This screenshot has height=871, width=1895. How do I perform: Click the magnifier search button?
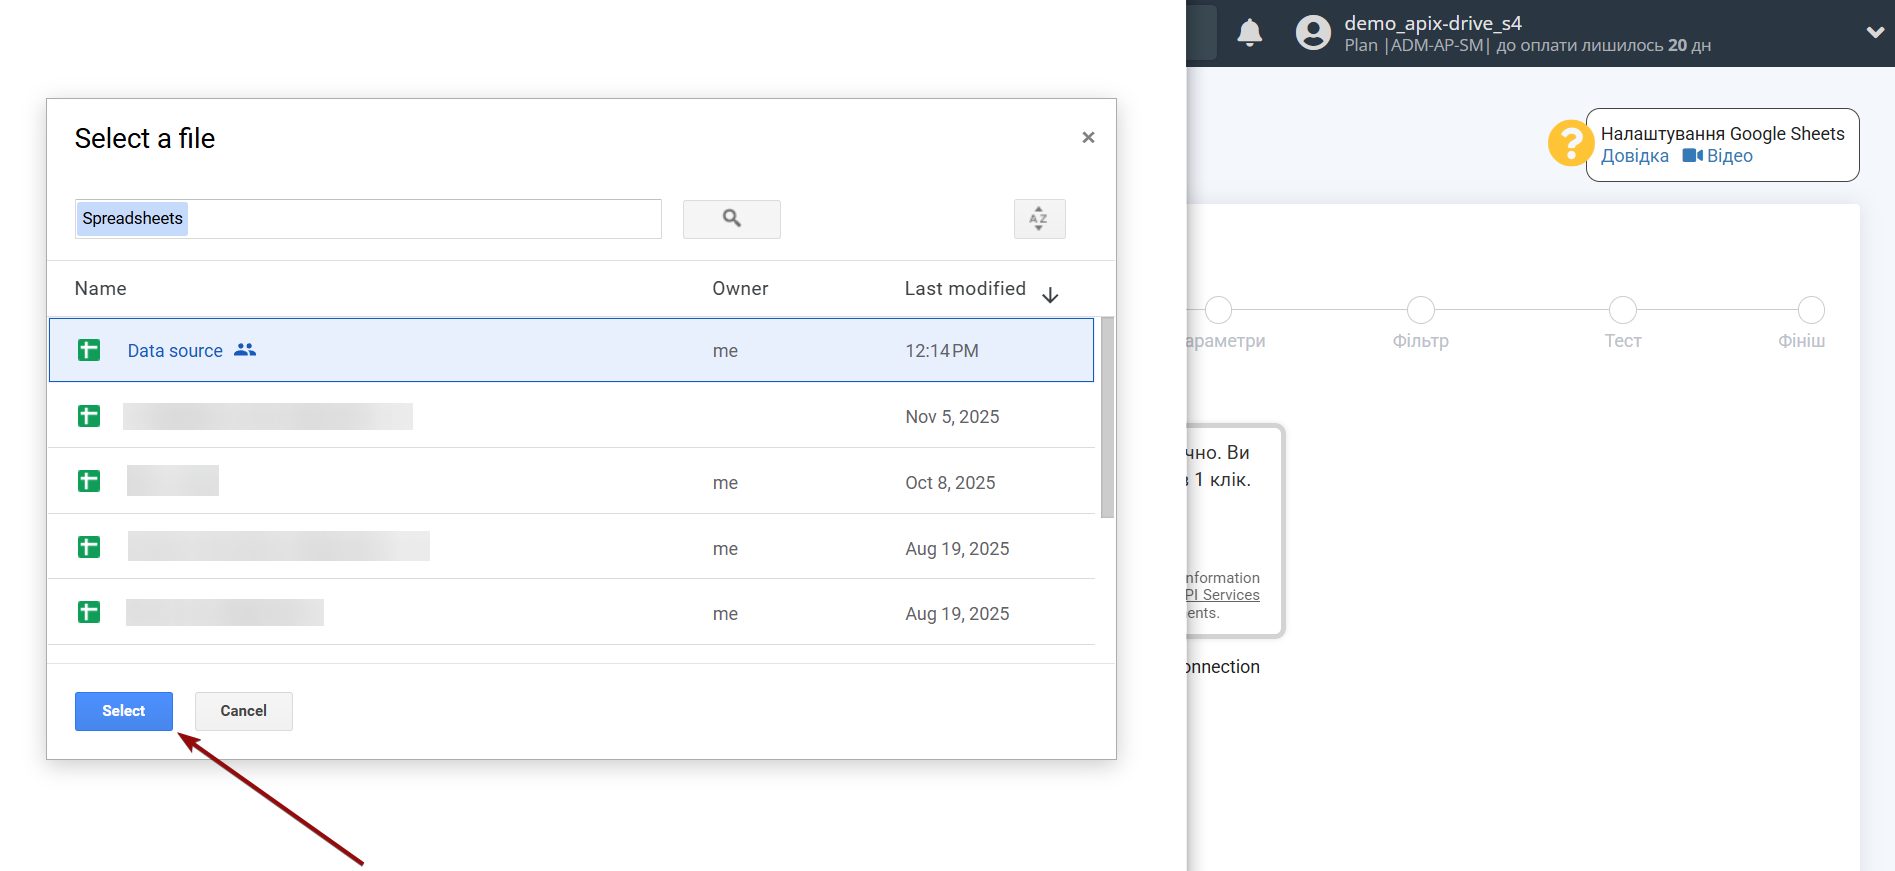pos(731,219)
